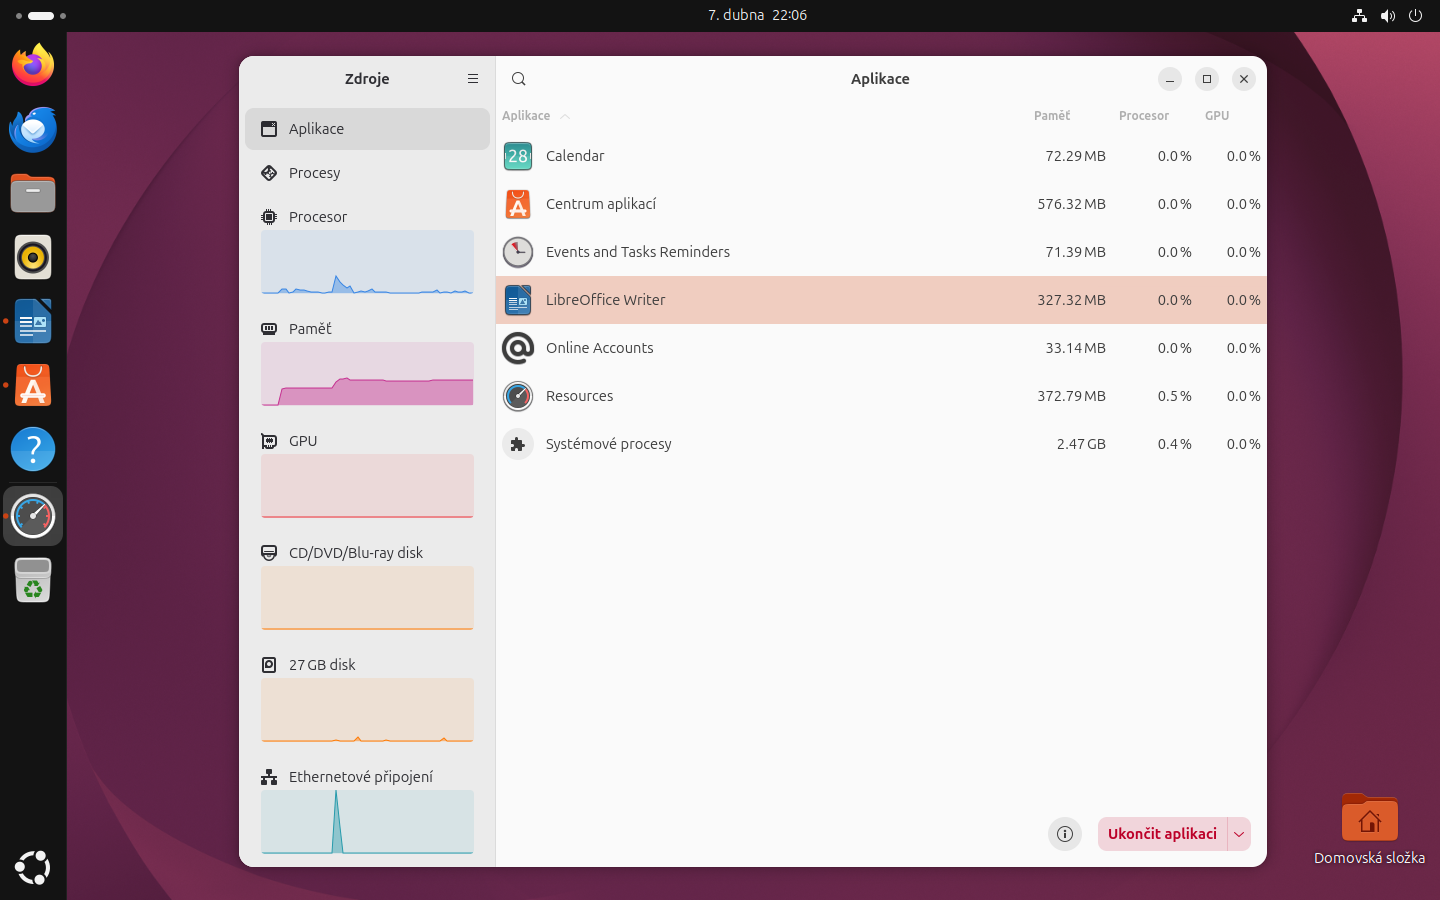This screenshot has height=900, width=1440.
Task: Click the application info icon button
Action: pyautogui.click(x=1065, y=834)
